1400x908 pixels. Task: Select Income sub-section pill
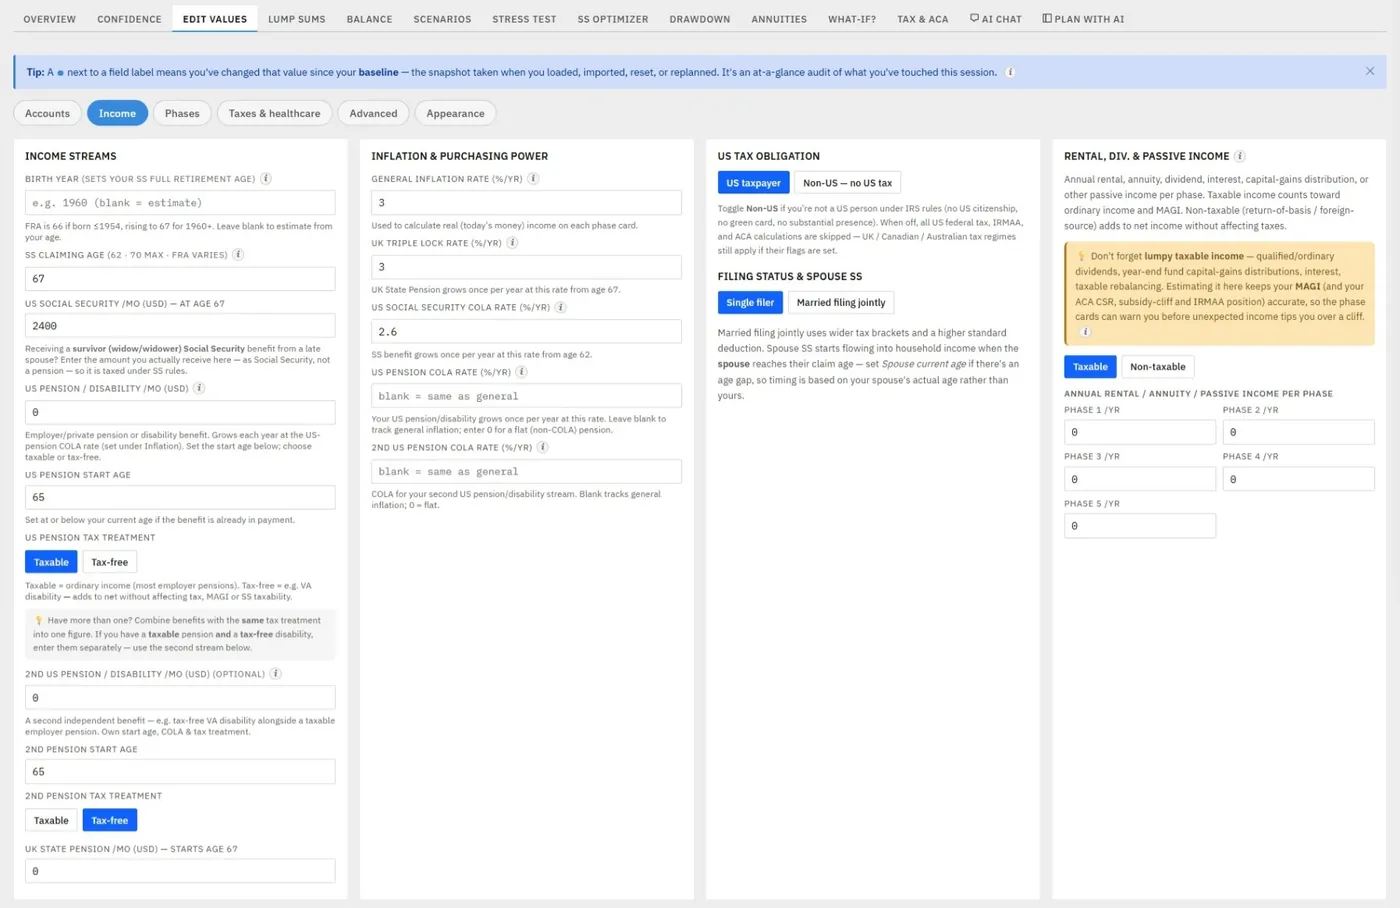point(117,113)
